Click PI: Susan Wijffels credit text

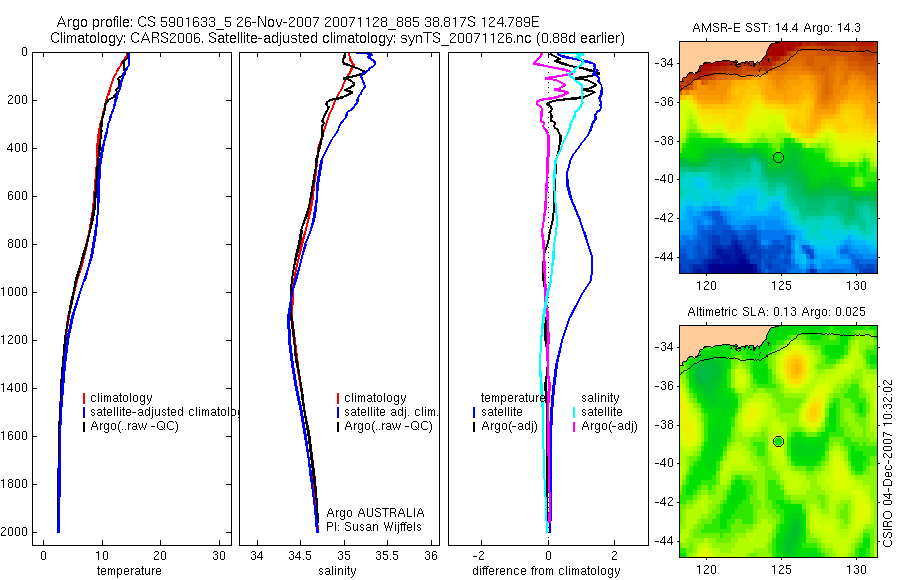tap(374, 527)
